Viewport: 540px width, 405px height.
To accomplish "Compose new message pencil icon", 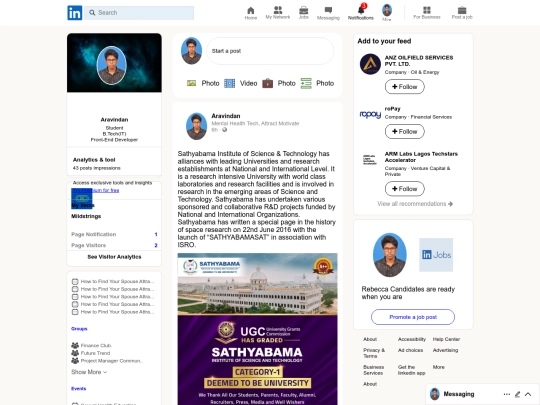I will click(517, 394).
